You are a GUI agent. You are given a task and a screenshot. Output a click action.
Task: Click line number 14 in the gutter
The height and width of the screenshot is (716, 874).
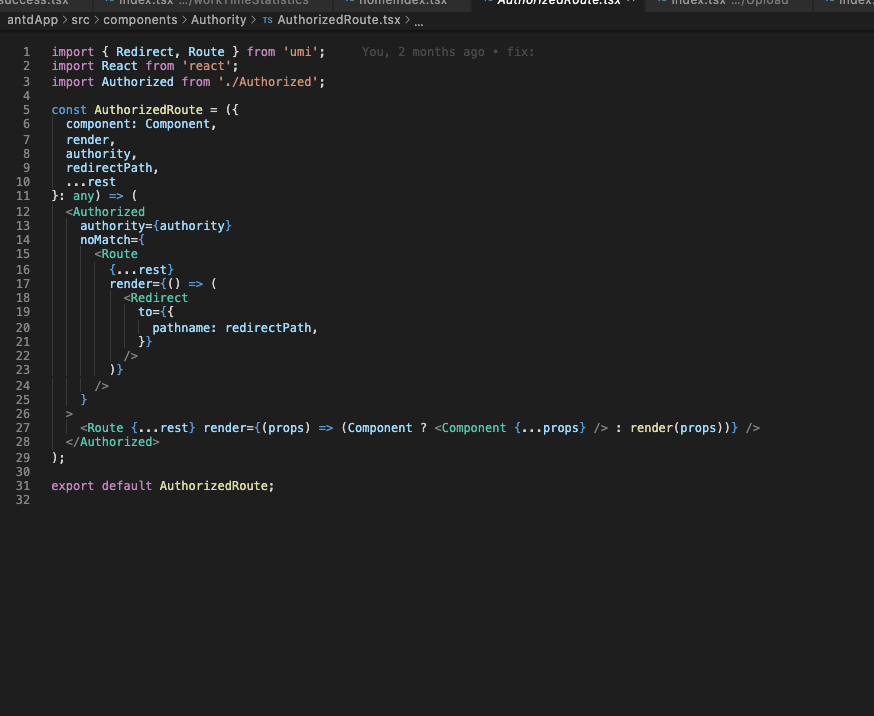[x=23, y=240]
